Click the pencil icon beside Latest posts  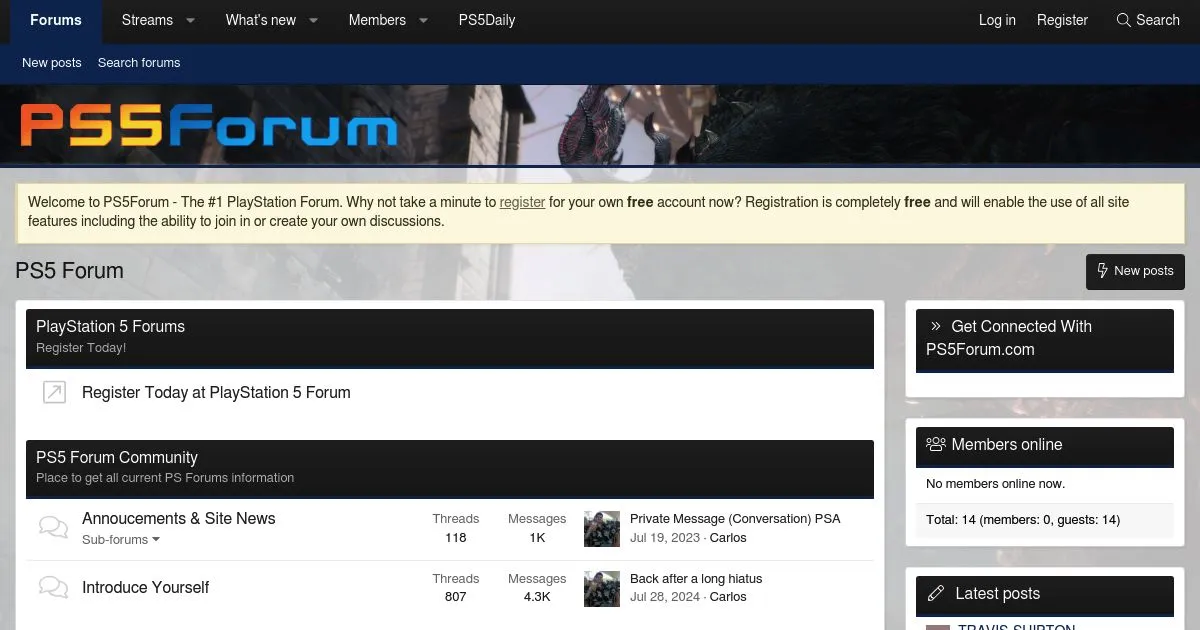tap(936, 593)
